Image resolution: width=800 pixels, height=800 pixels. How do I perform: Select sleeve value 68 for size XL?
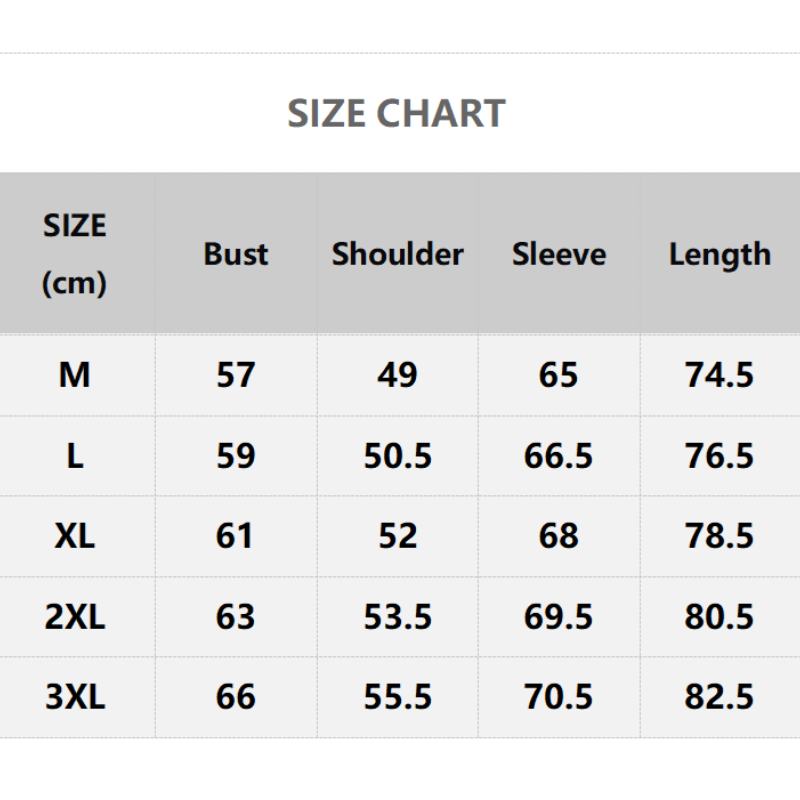[x=559, y=536]
